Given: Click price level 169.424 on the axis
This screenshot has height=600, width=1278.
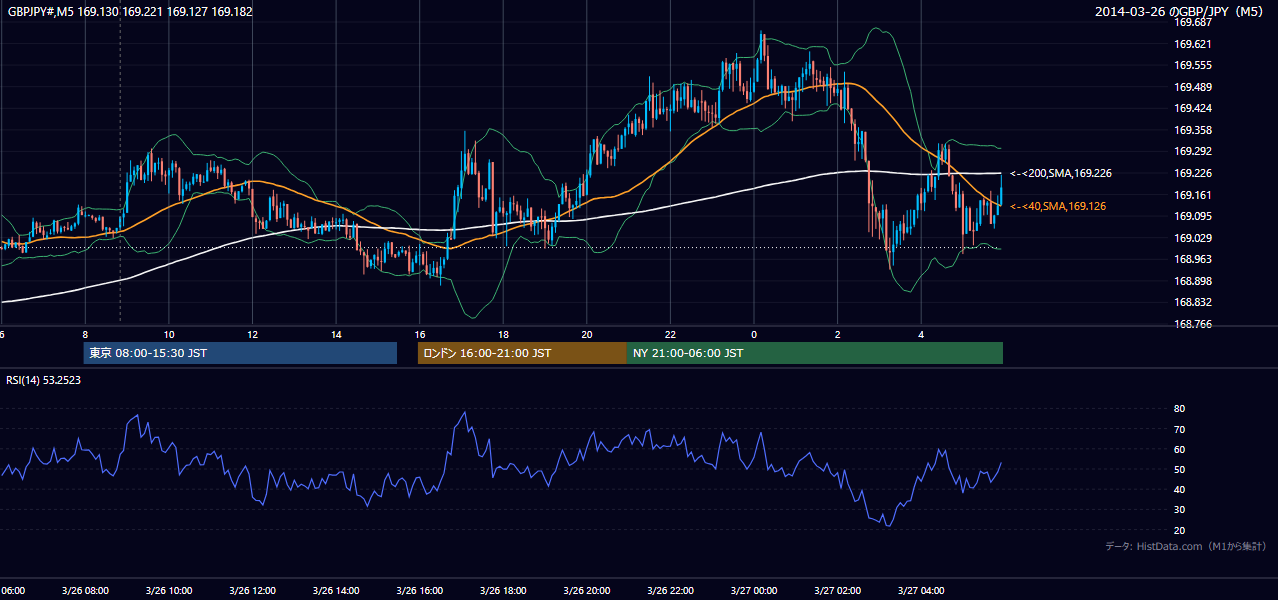Looking at the screenshot, I should 1193,108.
